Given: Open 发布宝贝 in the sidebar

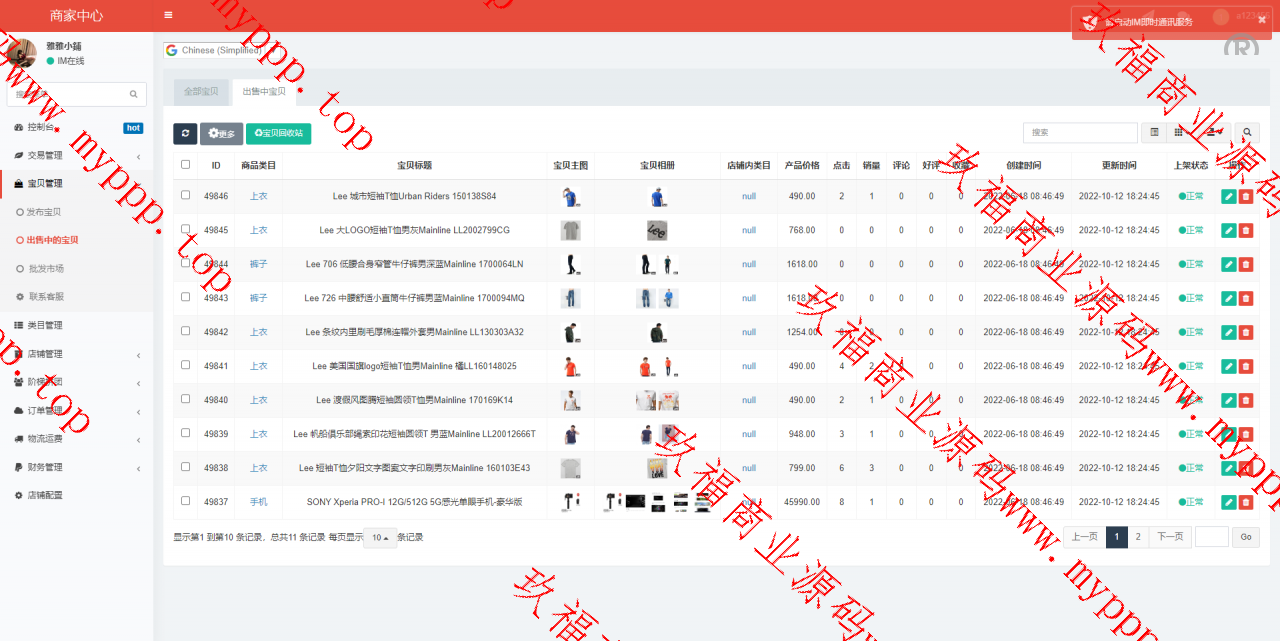Looking at the screenshot, I should point(44,212).
